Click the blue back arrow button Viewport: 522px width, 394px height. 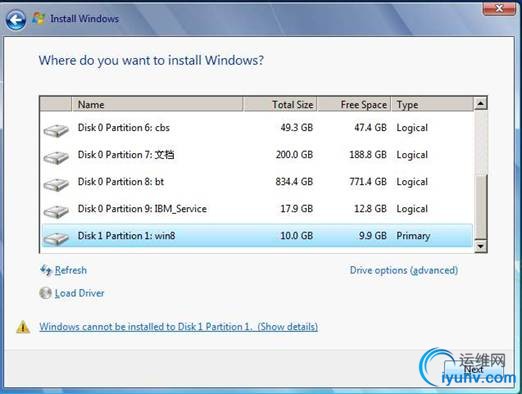pyautogui.click(x=16, y=19)
